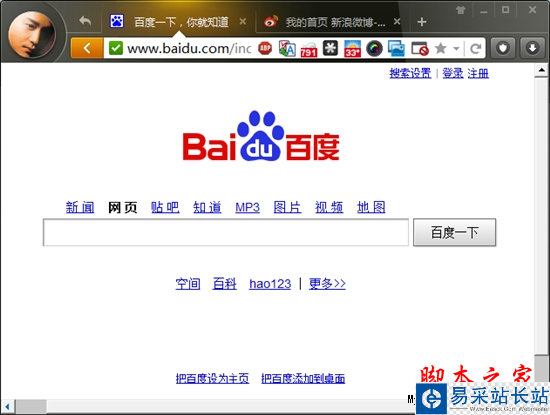Expand the dropdown arrow next to the star
Image resolution: width=550 pixels, height=415 pixels.
(456, 49)
